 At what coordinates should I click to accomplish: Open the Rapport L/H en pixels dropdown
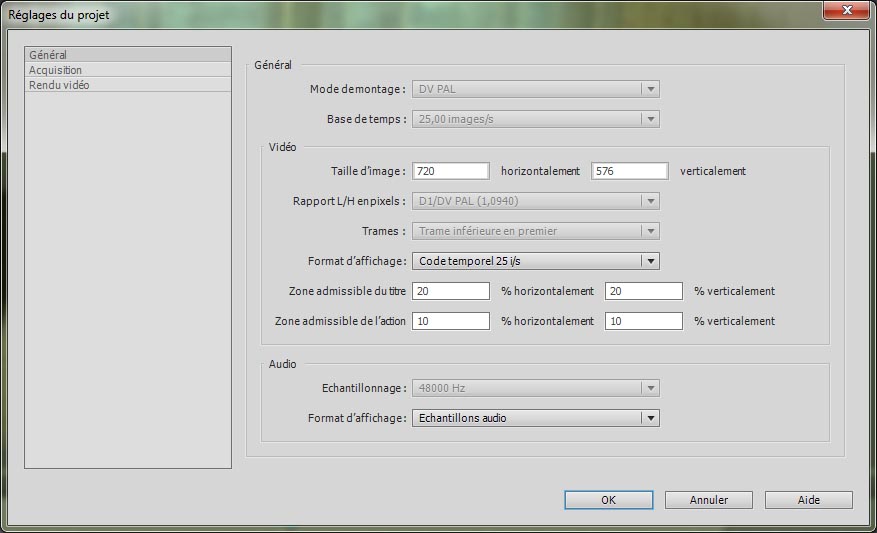[536, 201]
